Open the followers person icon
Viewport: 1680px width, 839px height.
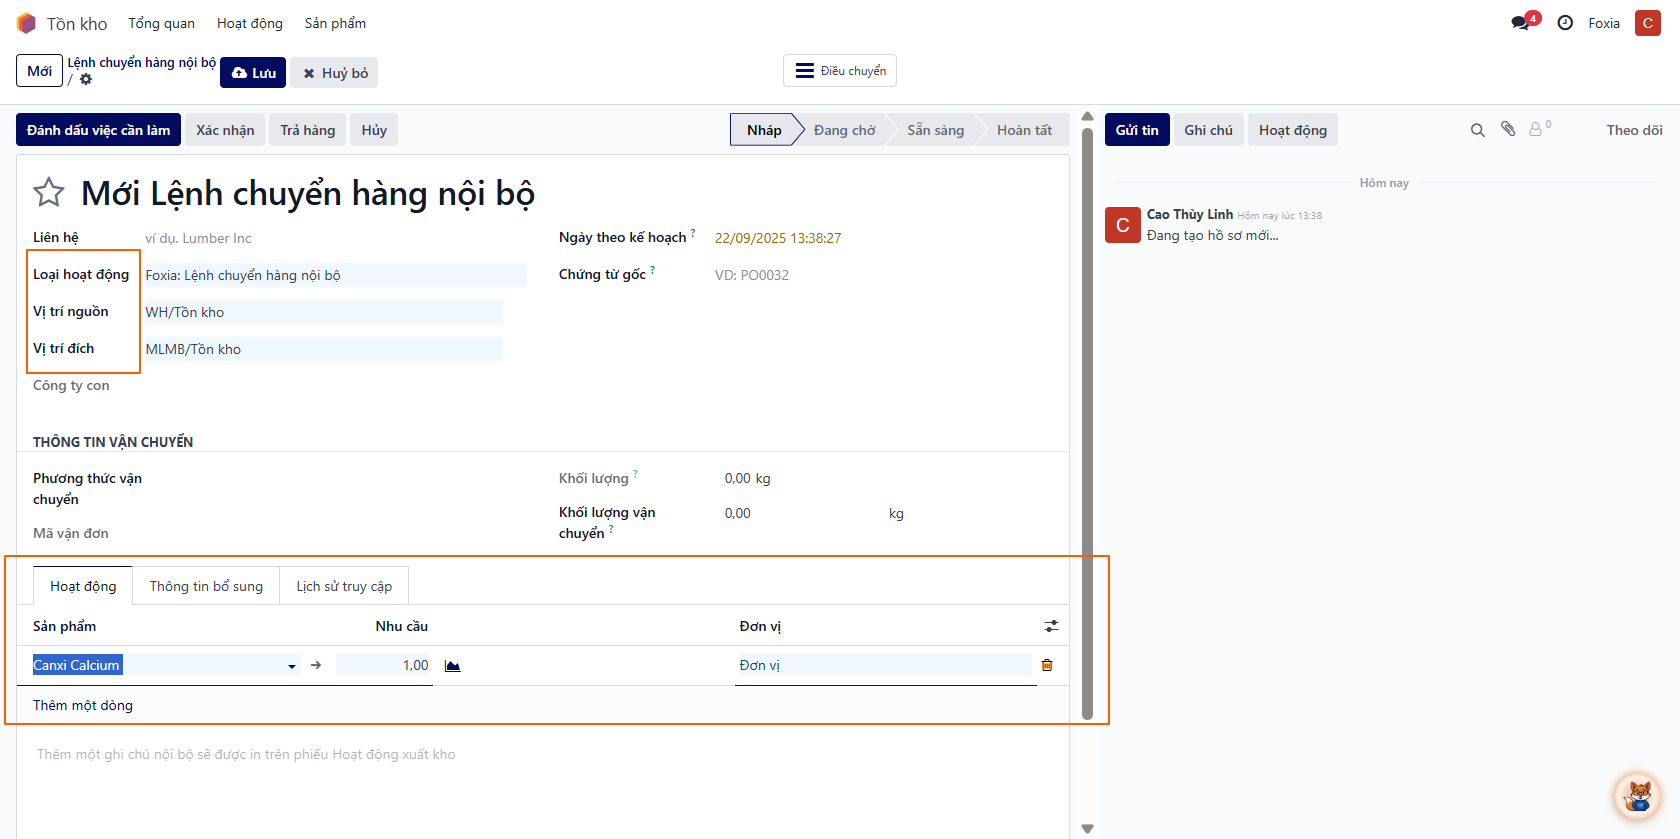[1536, 130]
